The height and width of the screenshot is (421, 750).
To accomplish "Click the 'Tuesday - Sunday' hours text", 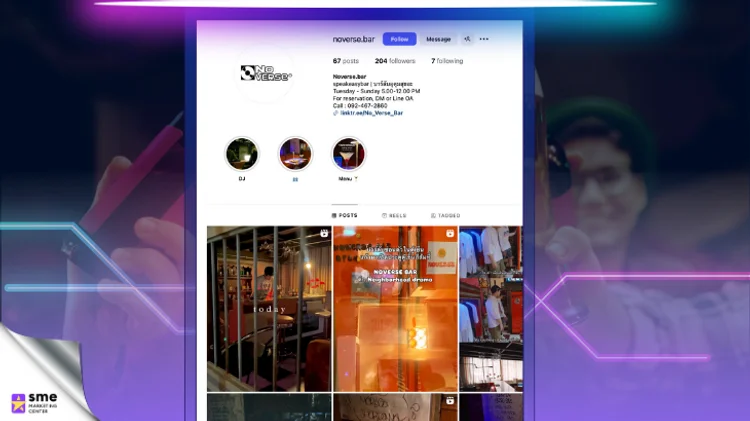I will [x=376, y=91].
